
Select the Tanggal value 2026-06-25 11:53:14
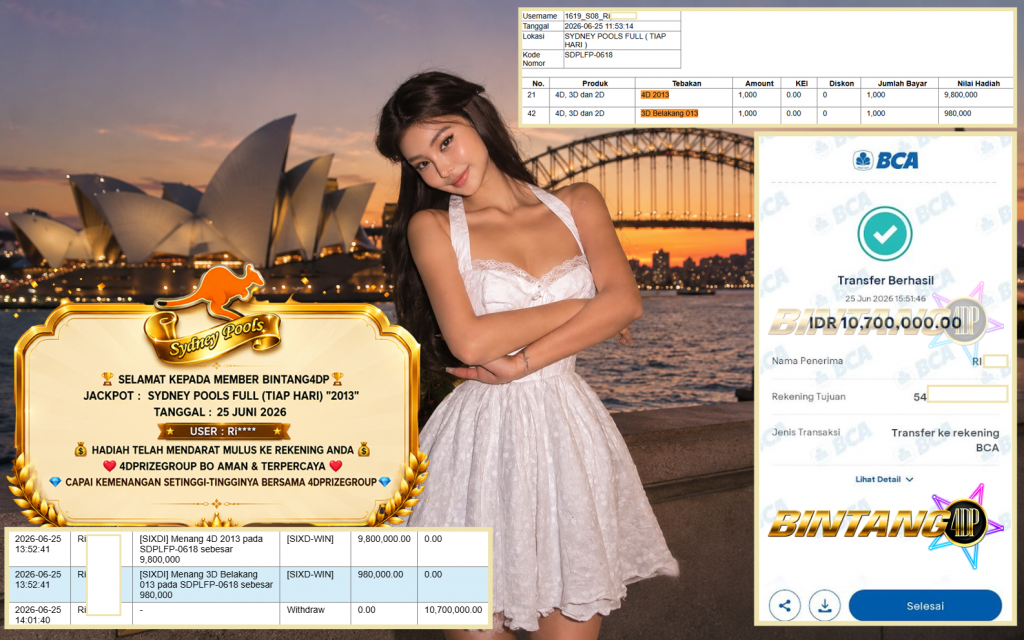599,26
